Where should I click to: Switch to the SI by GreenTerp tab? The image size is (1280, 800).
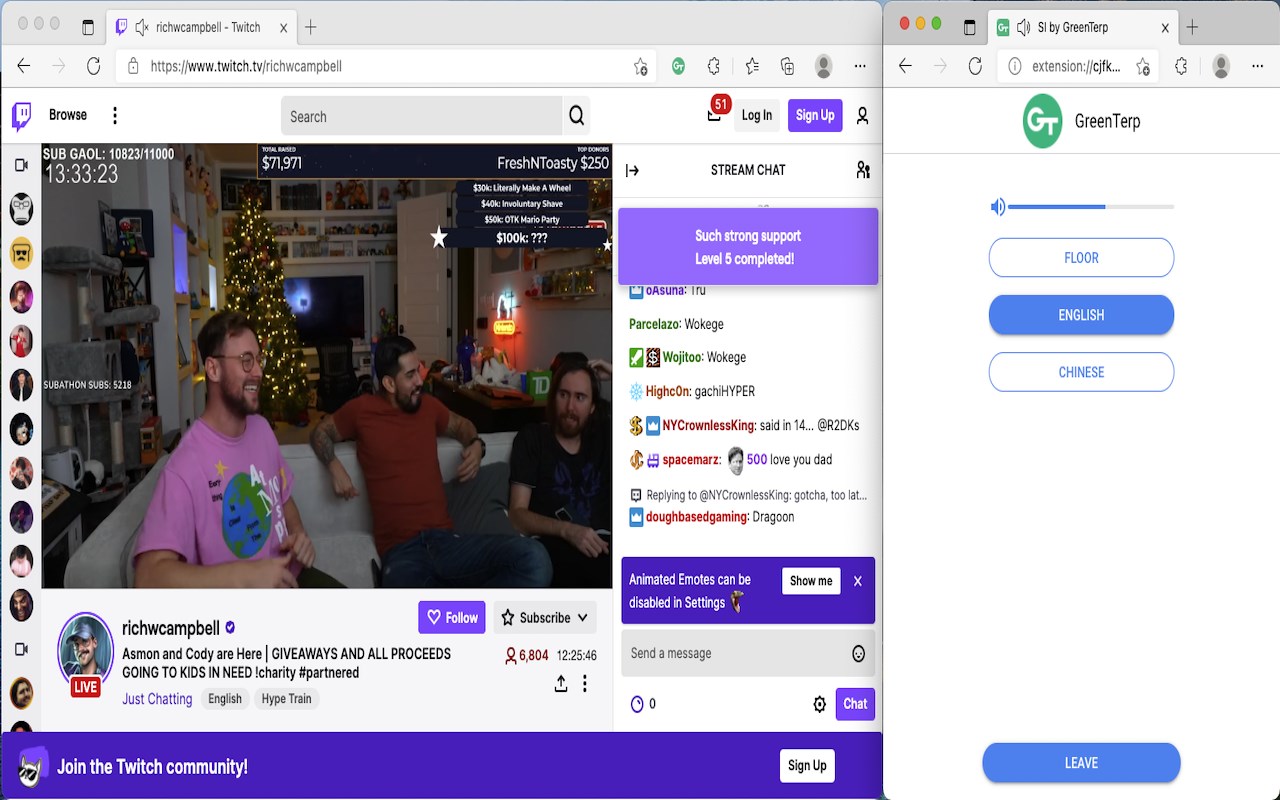pos(1082,27)
